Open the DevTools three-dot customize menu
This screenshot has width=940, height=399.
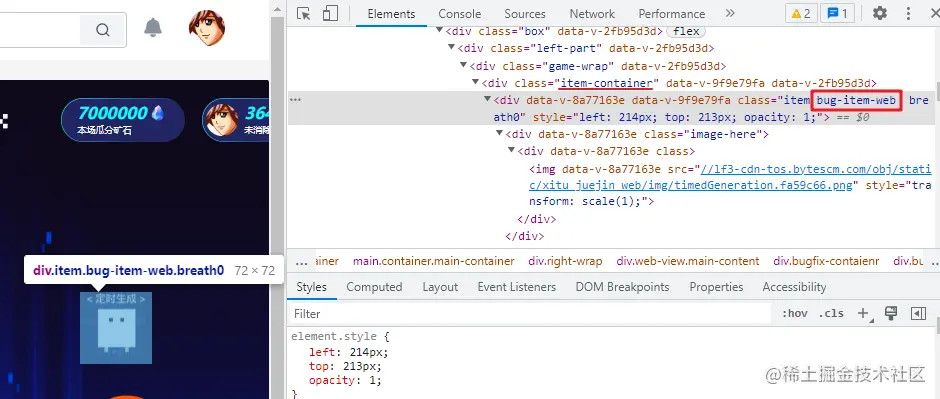(908, 13)
